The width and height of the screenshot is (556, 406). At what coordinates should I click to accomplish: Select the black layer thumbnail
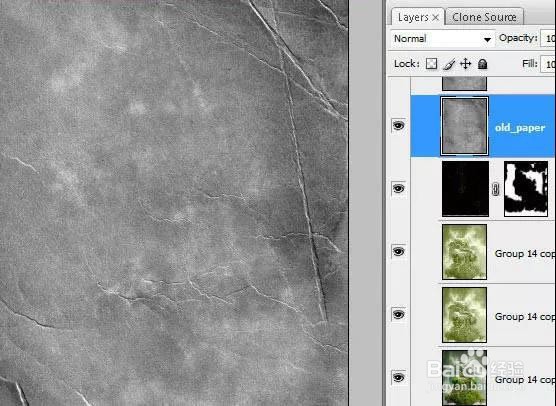pyautogui.click(x=465, y=189)
